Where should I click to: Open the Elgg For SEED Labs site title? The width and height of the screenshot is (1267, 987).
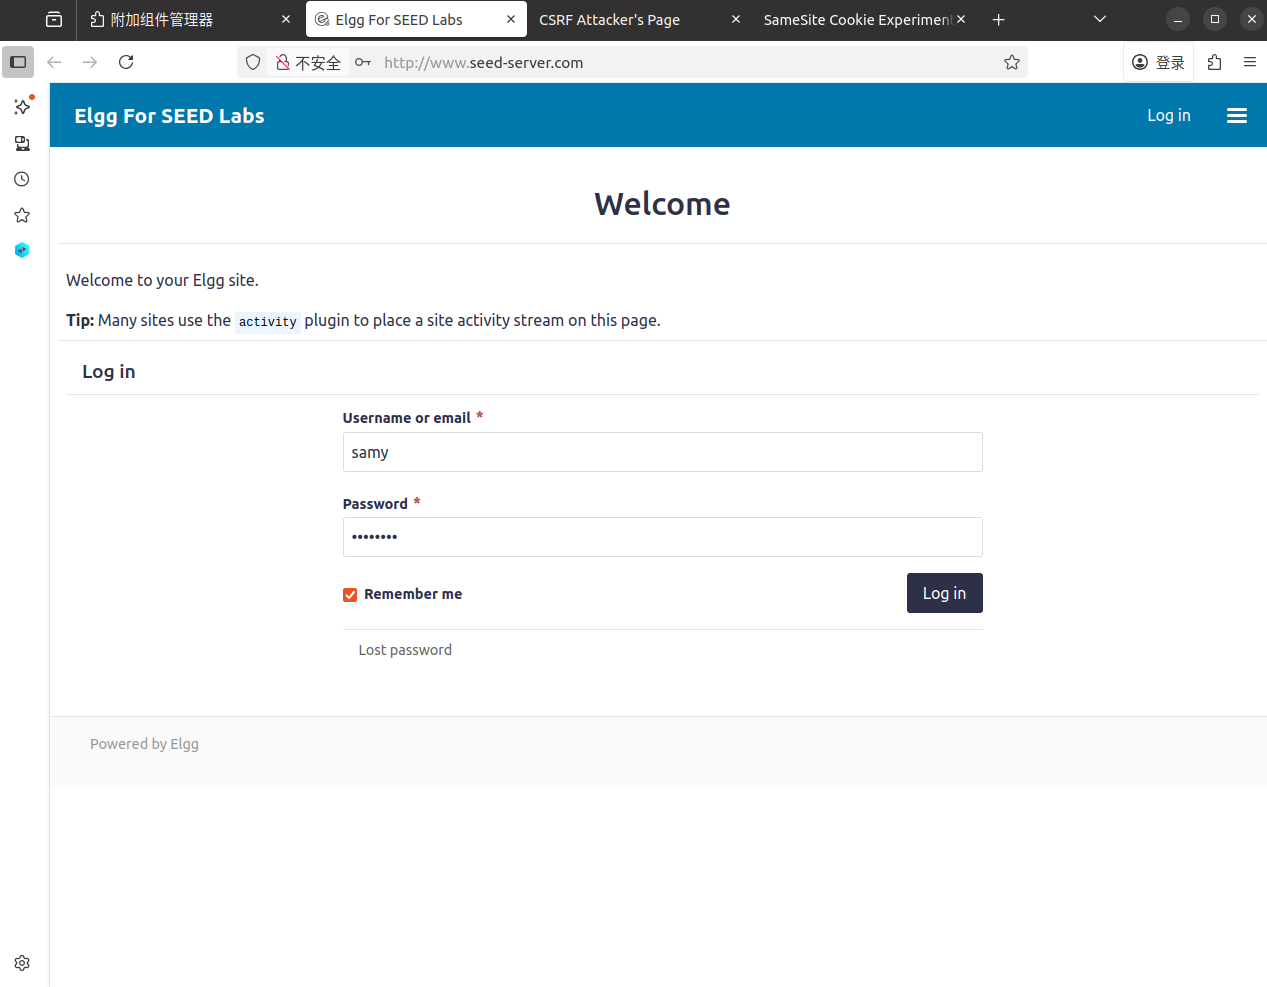tap(169, 116)
